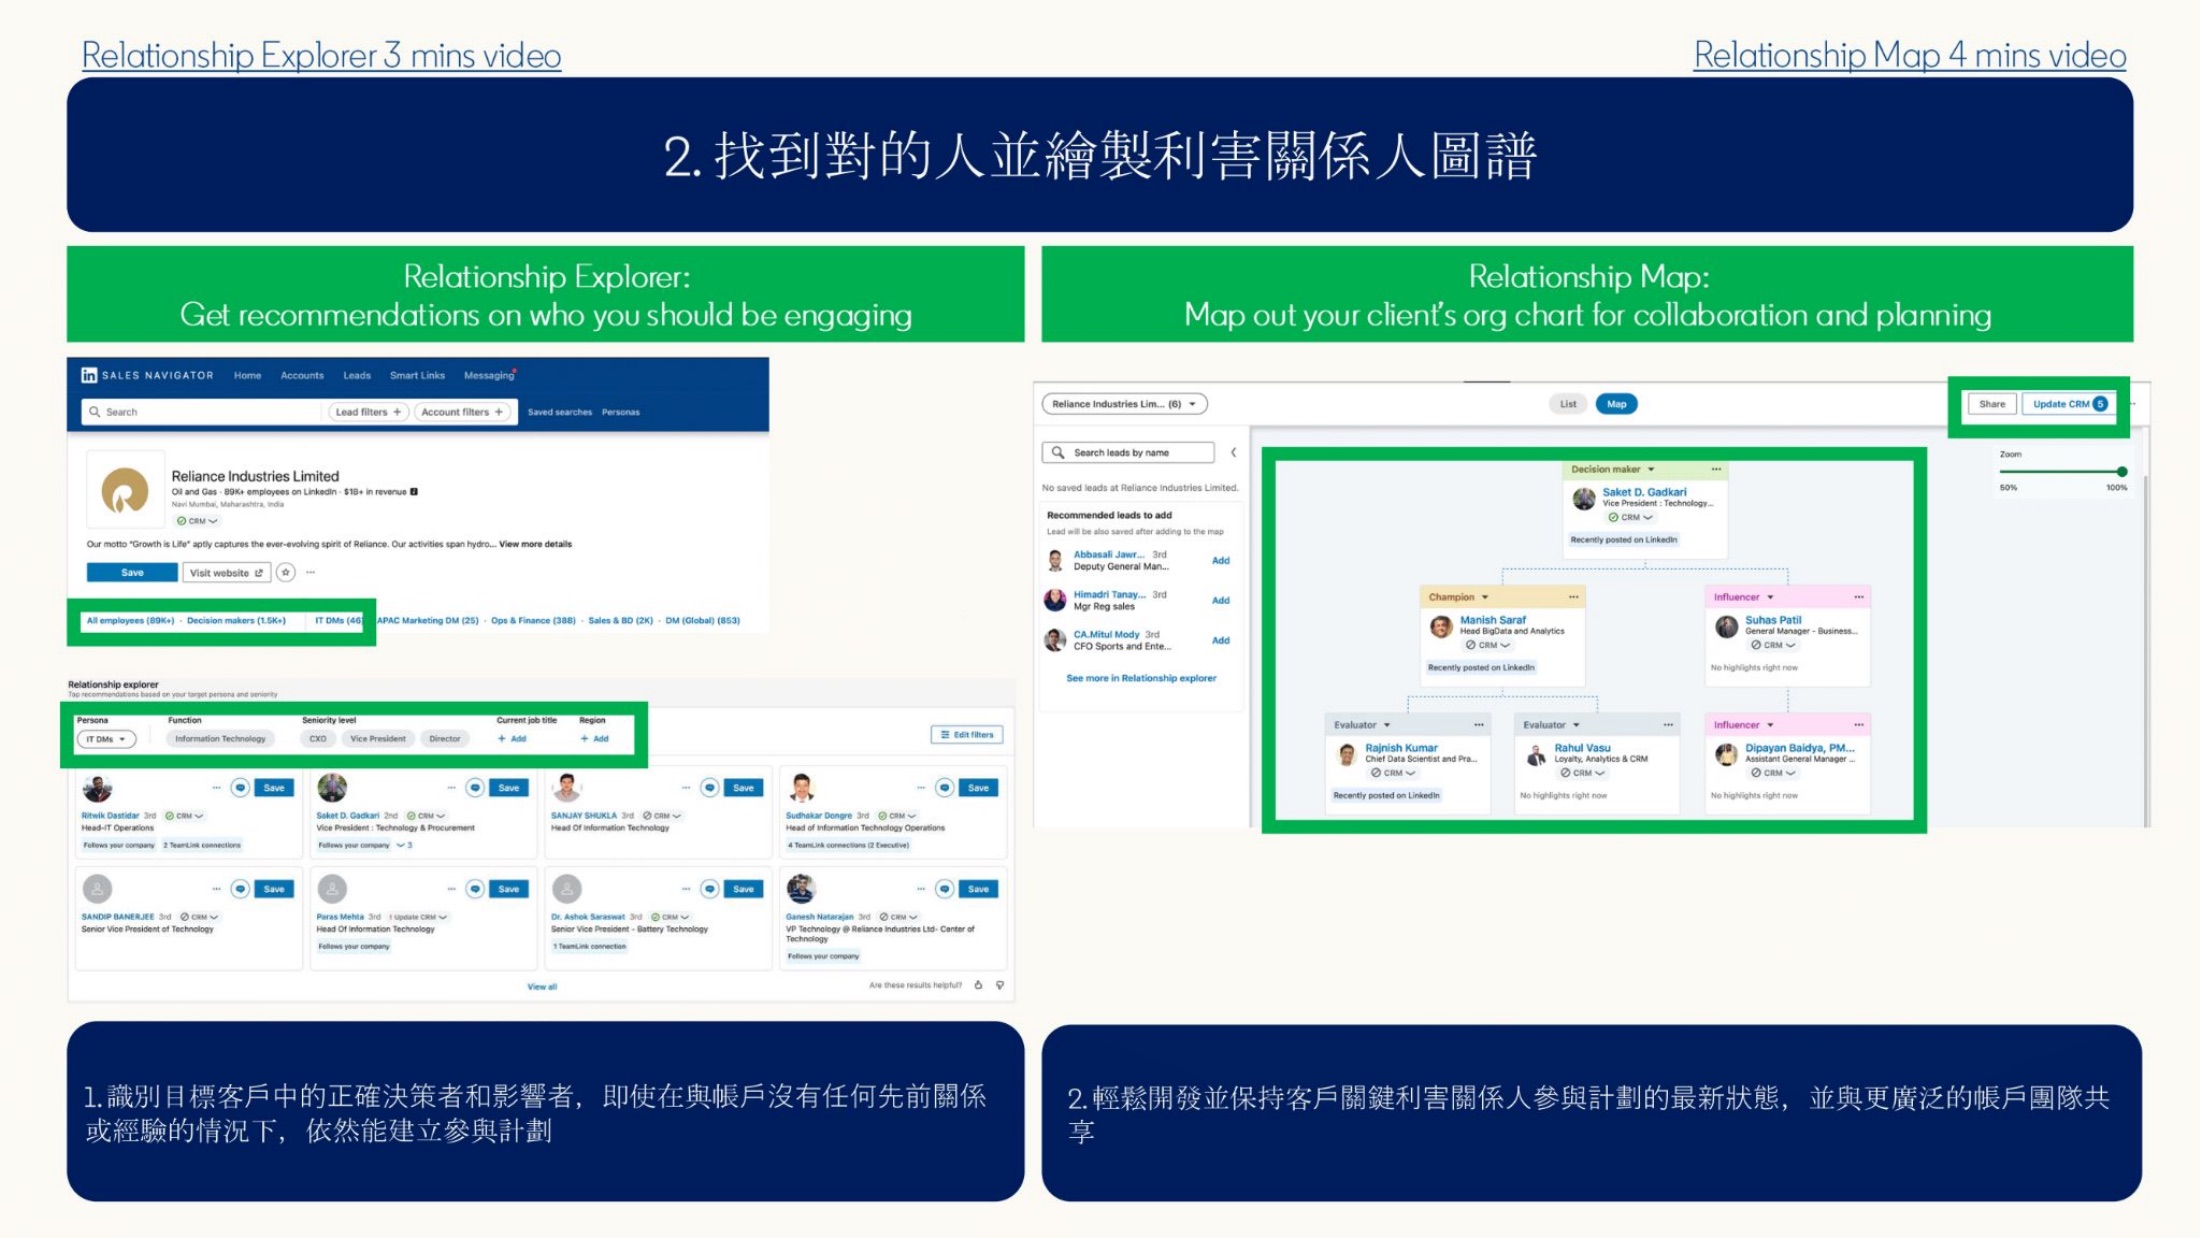Collapse the leads sidebar with the chevron
This screenshot has height=1238, width=2200.
[1233, 453]
